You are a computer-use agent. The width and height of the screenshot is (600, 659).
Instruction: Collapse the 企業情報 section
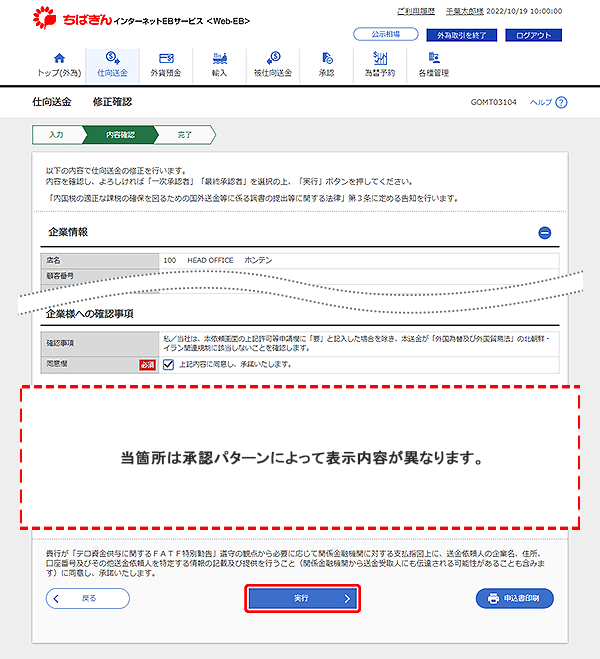click(x=545, y=232)
